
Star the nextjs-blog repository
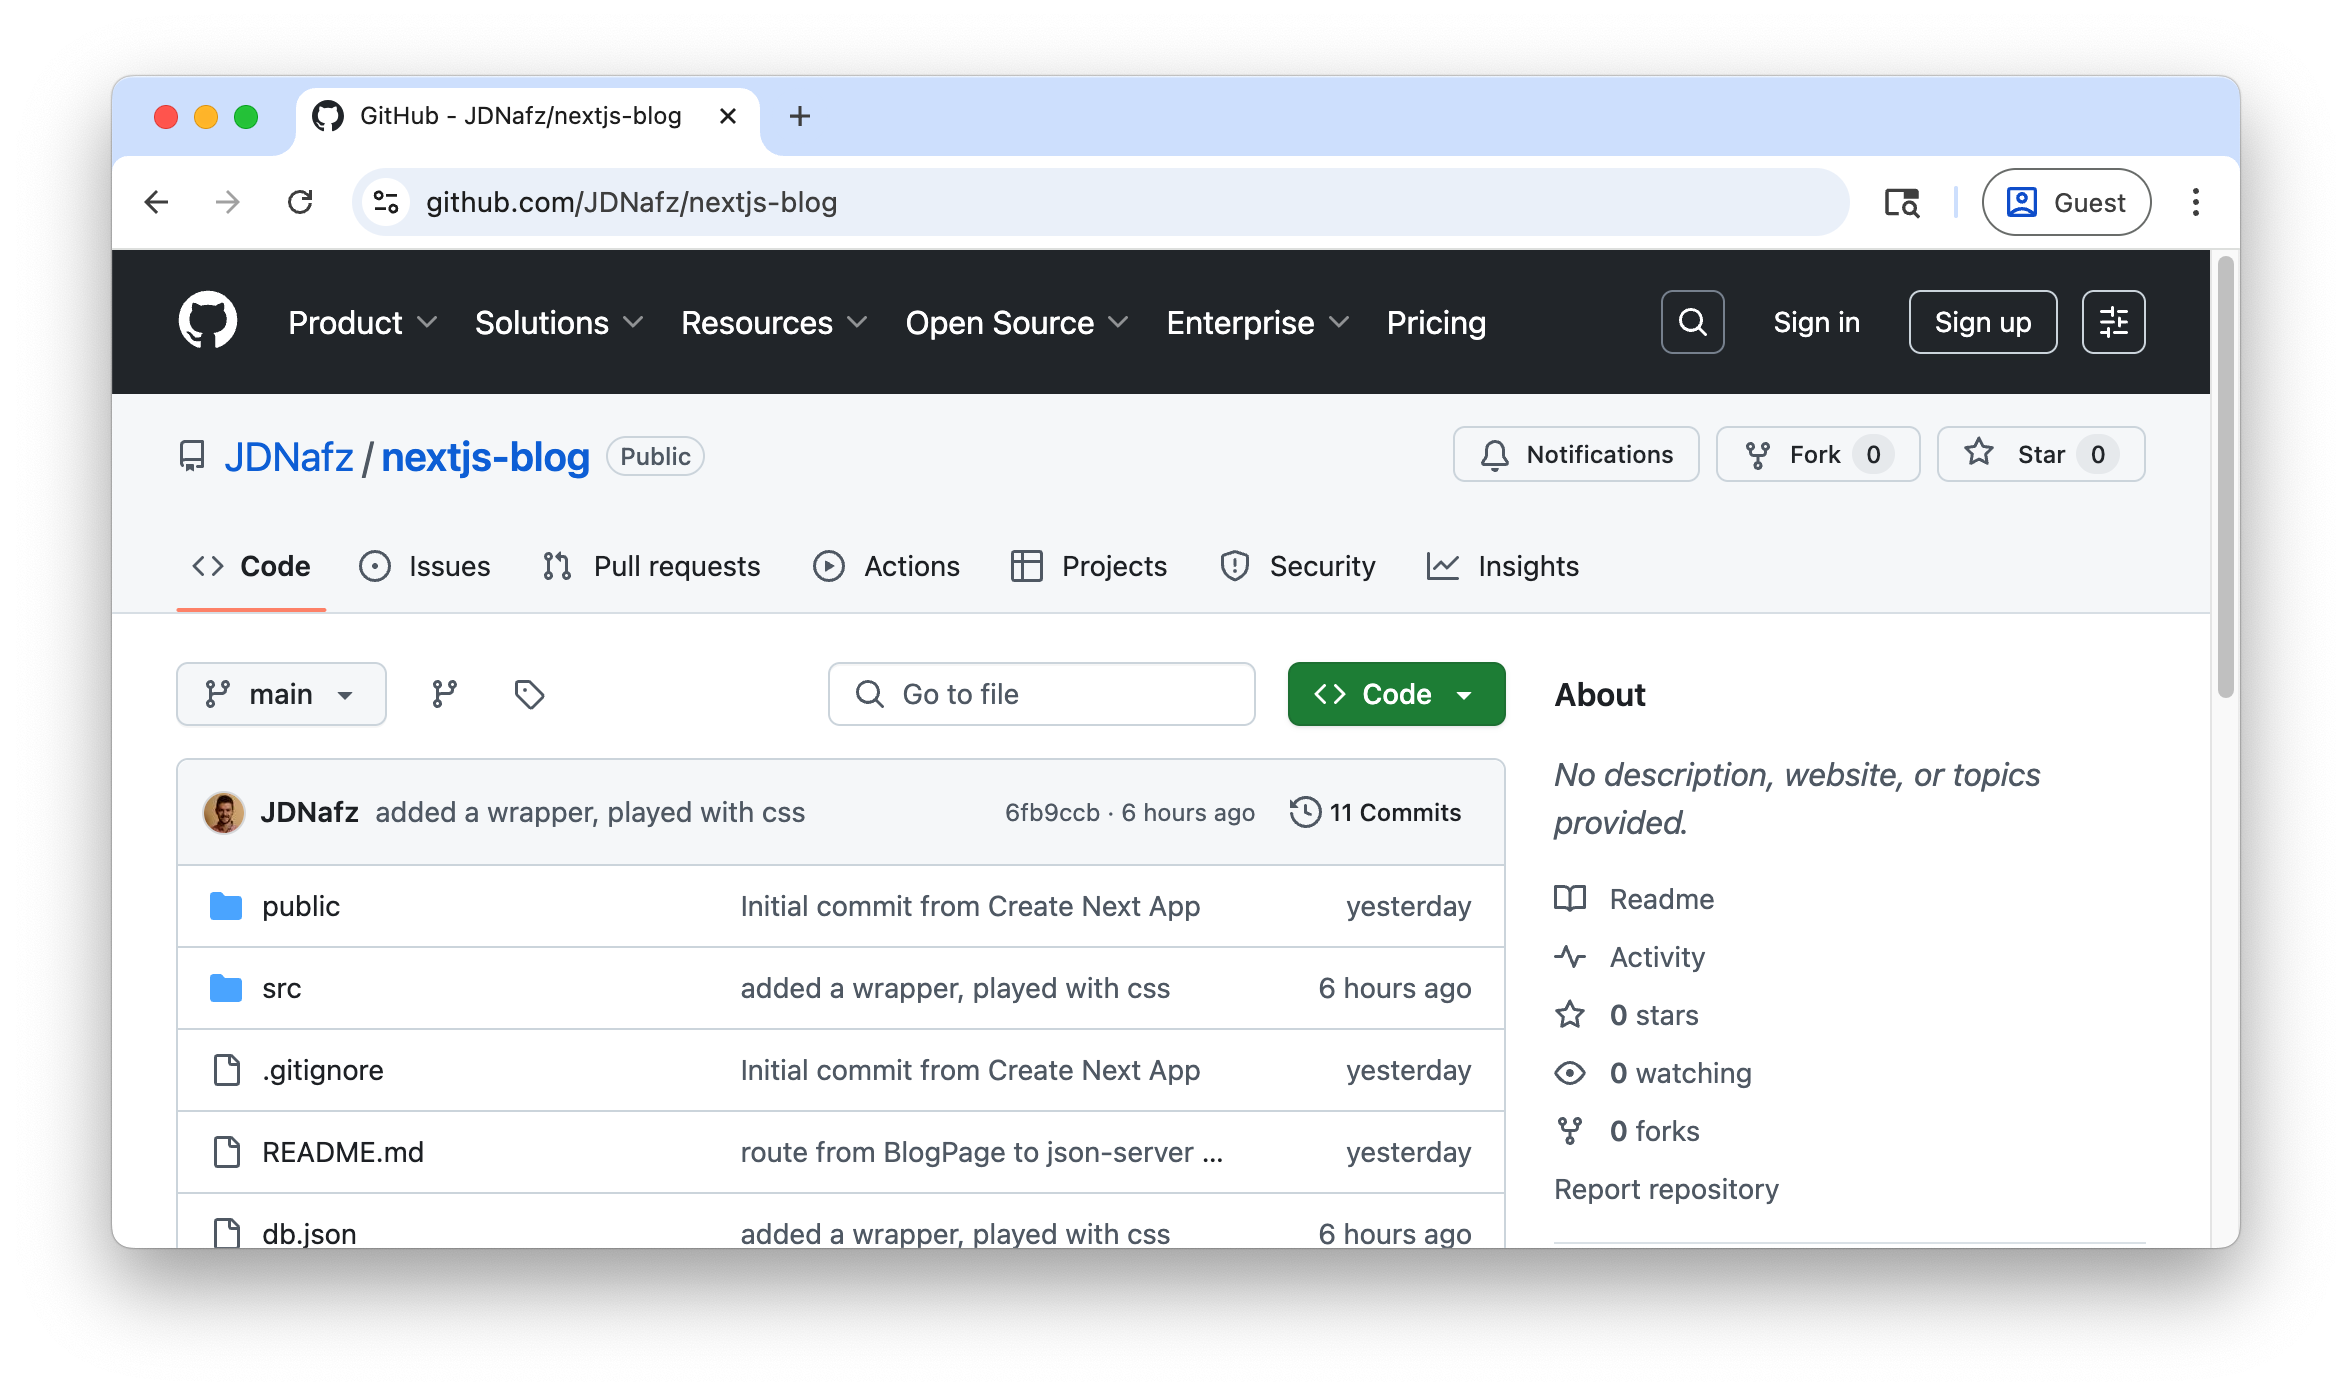2040,455
